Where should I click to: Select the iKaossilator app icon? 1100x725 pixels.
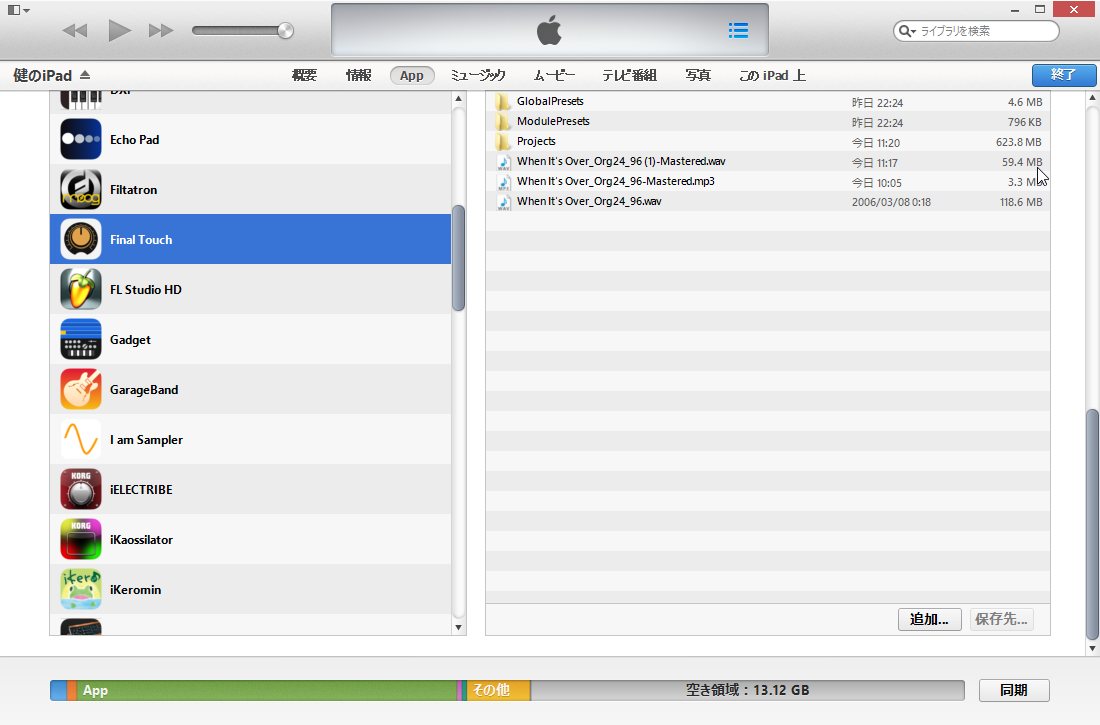(81, 539)
